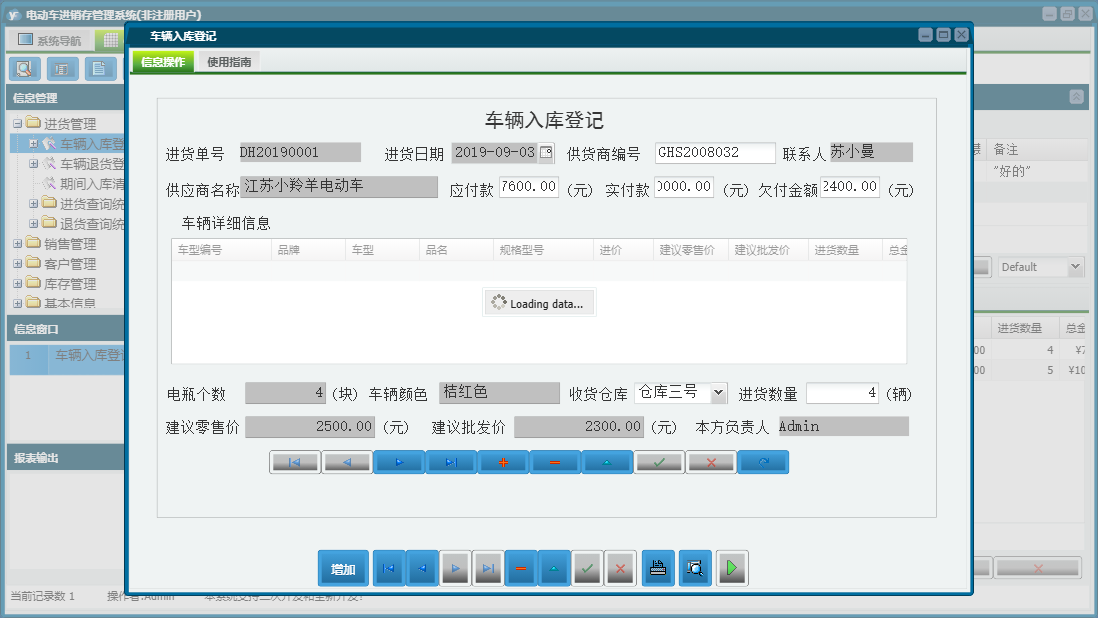The image size is (1098, 618).
Task: Open the Default dropdown in background window
Action: click(x=1076, y=267)
